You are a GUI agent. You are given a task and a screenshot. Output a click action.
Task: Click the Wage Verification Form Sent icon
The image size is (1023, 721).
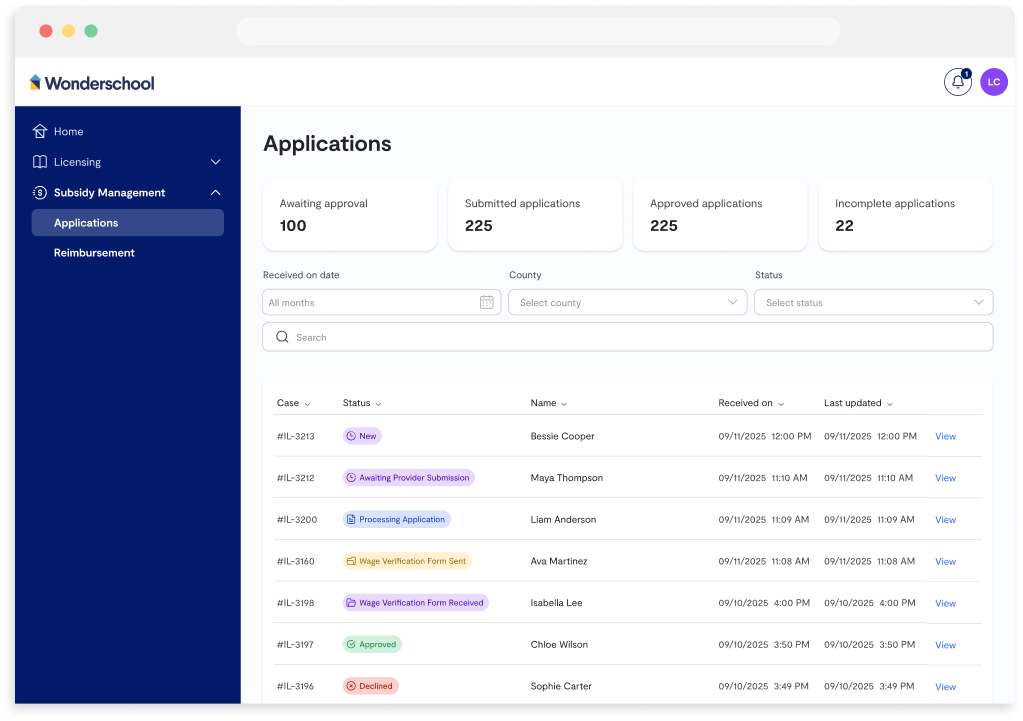pyautogui.click(x=351, y=561)
